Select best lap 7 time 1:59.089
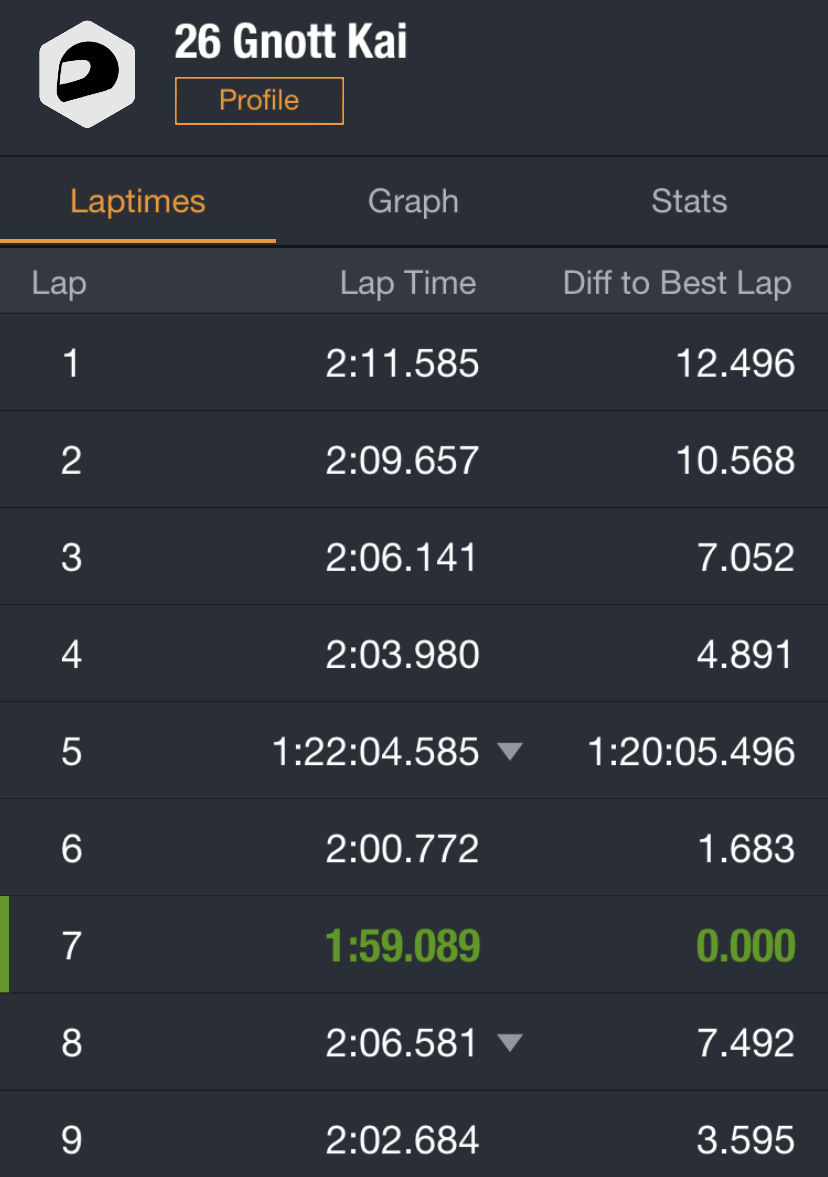 (402, 946)
